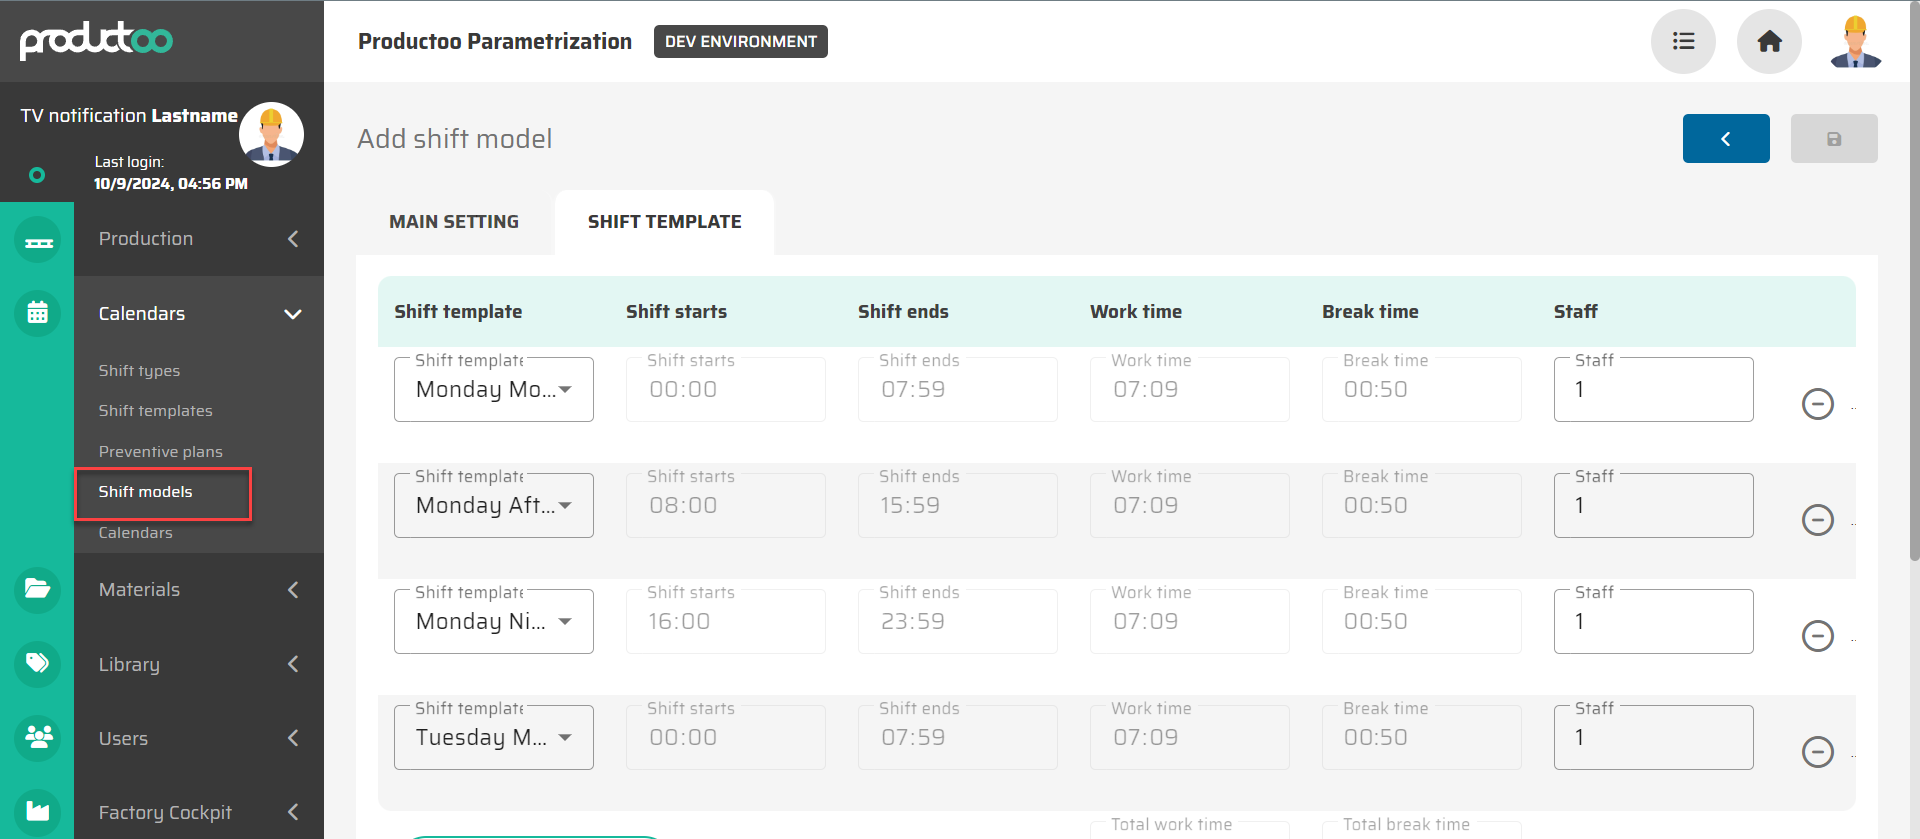
Task: Click the Materials folder icon
Action: point(38,589)
